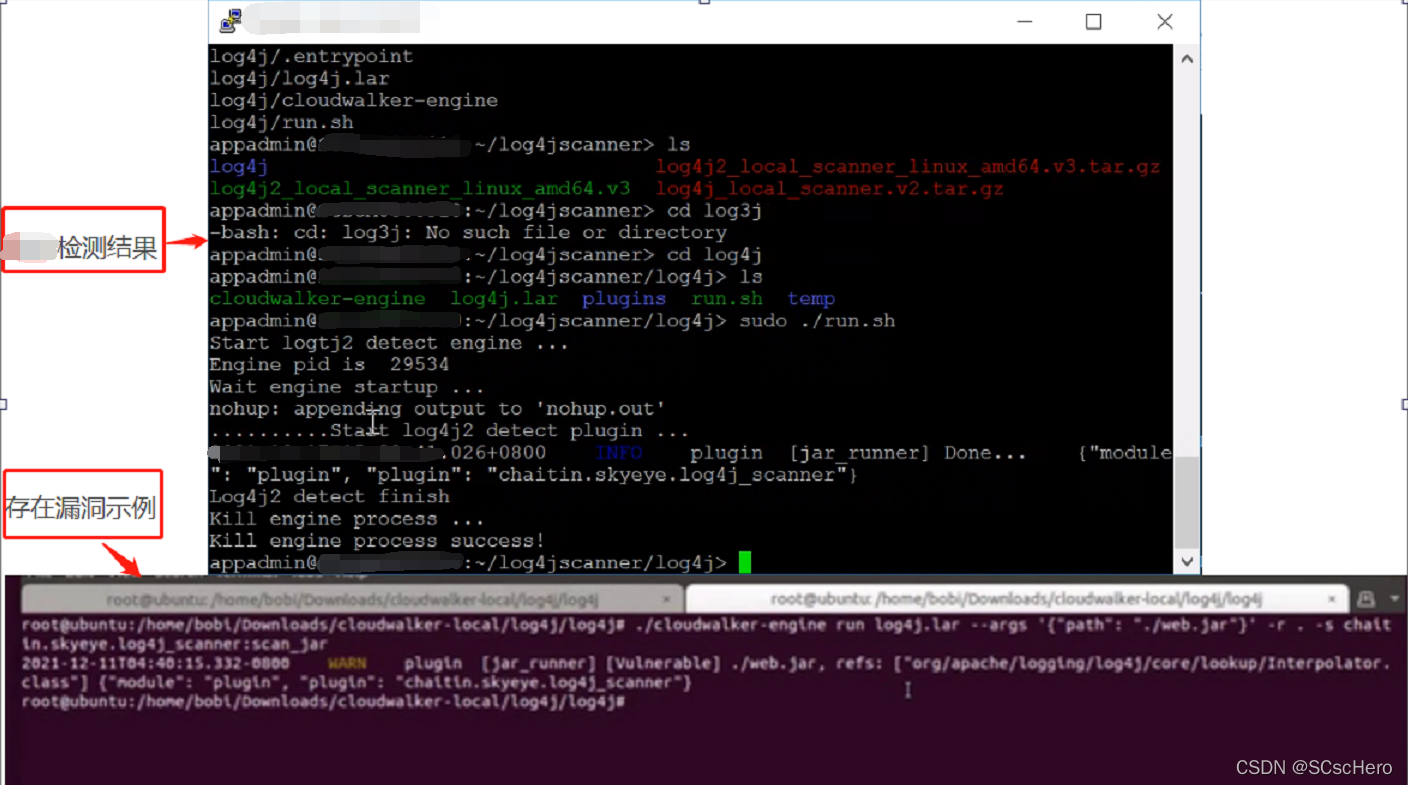This screenshot has height=785, width=1408.
Task: Open a new tab in Ubuntu terminal
Action: click(x=1366, y=599)
